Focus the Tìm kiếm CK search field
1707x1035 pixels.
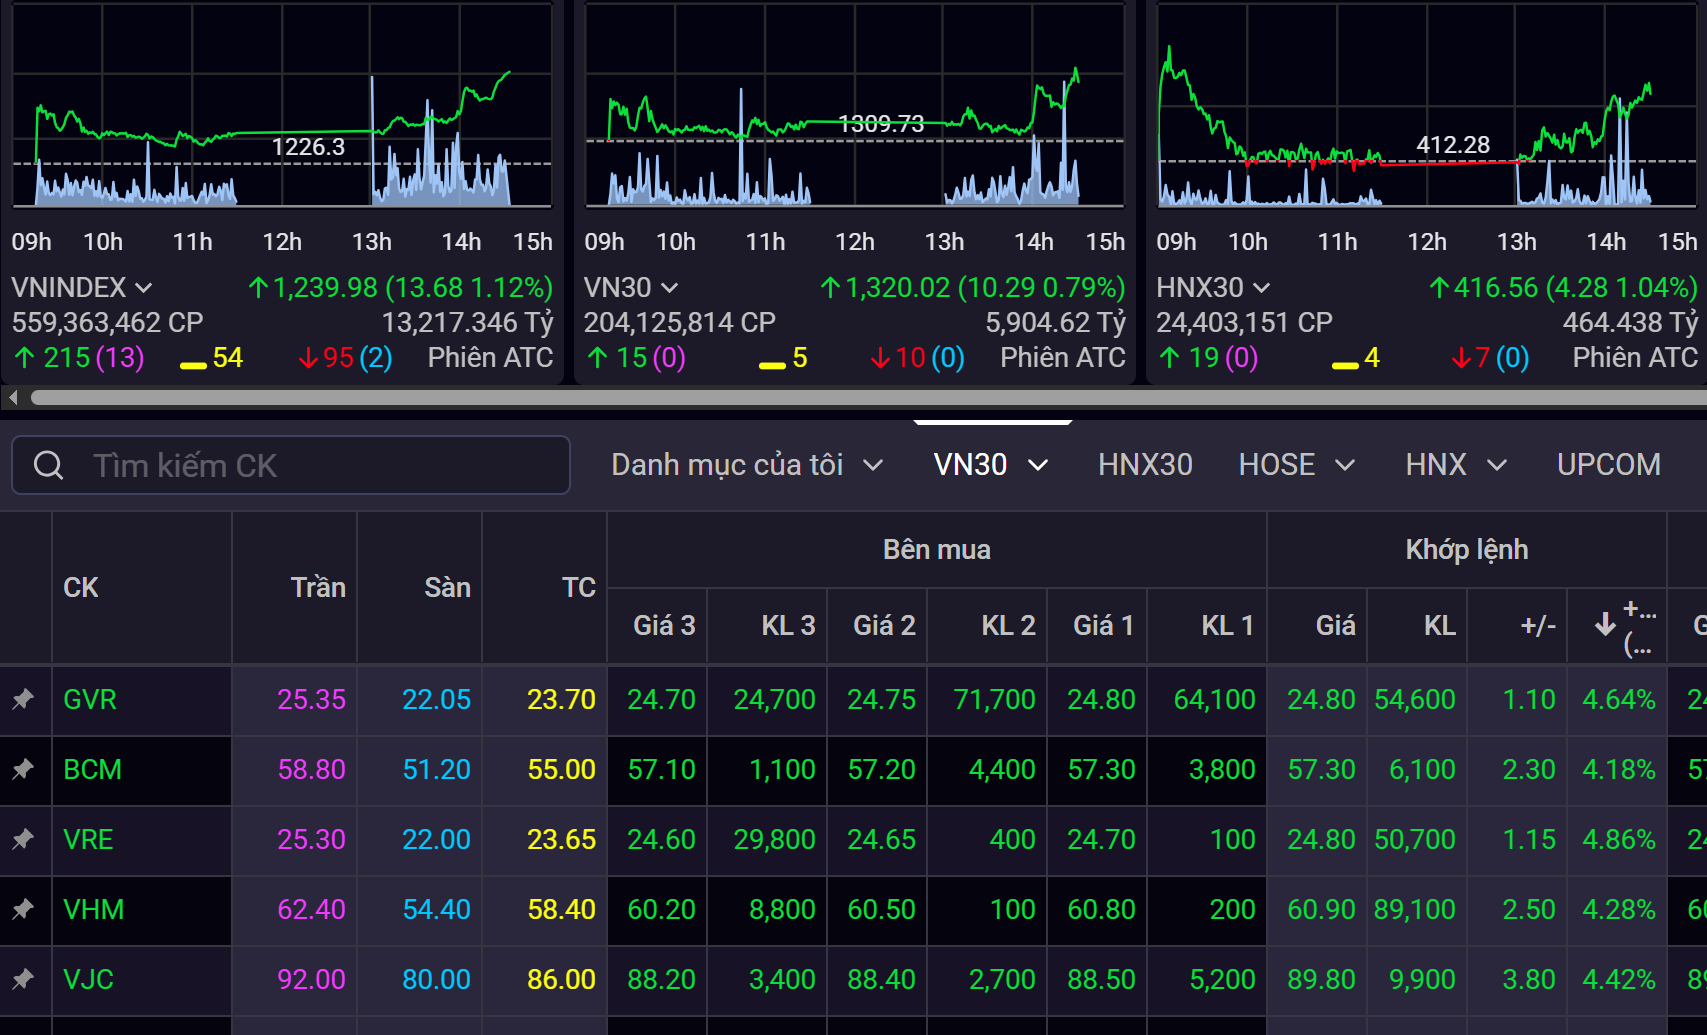[291, 465]
